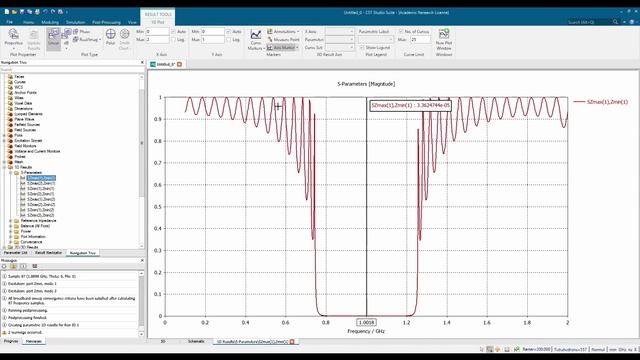Open the File menu
Screen dimensions: 640x360
point(9,22)
